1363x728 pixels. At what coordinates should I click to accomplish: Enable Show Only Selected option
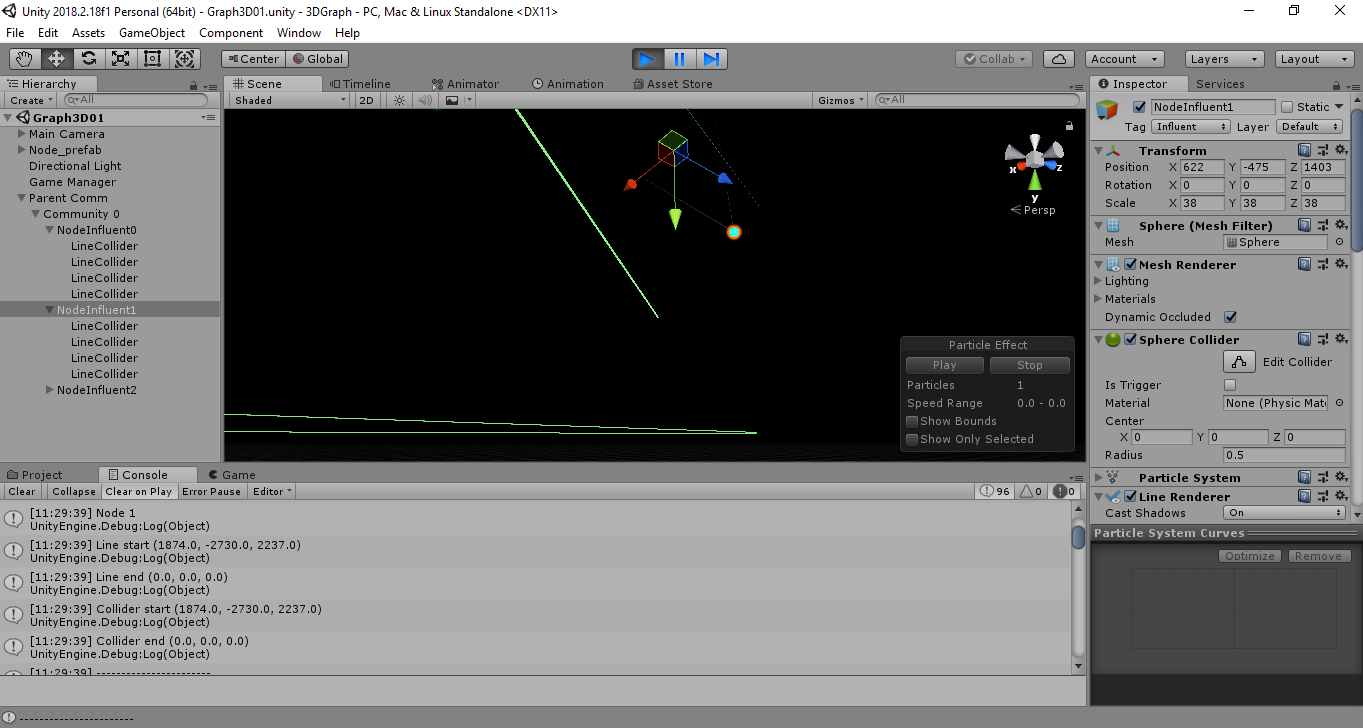(912, 439)
